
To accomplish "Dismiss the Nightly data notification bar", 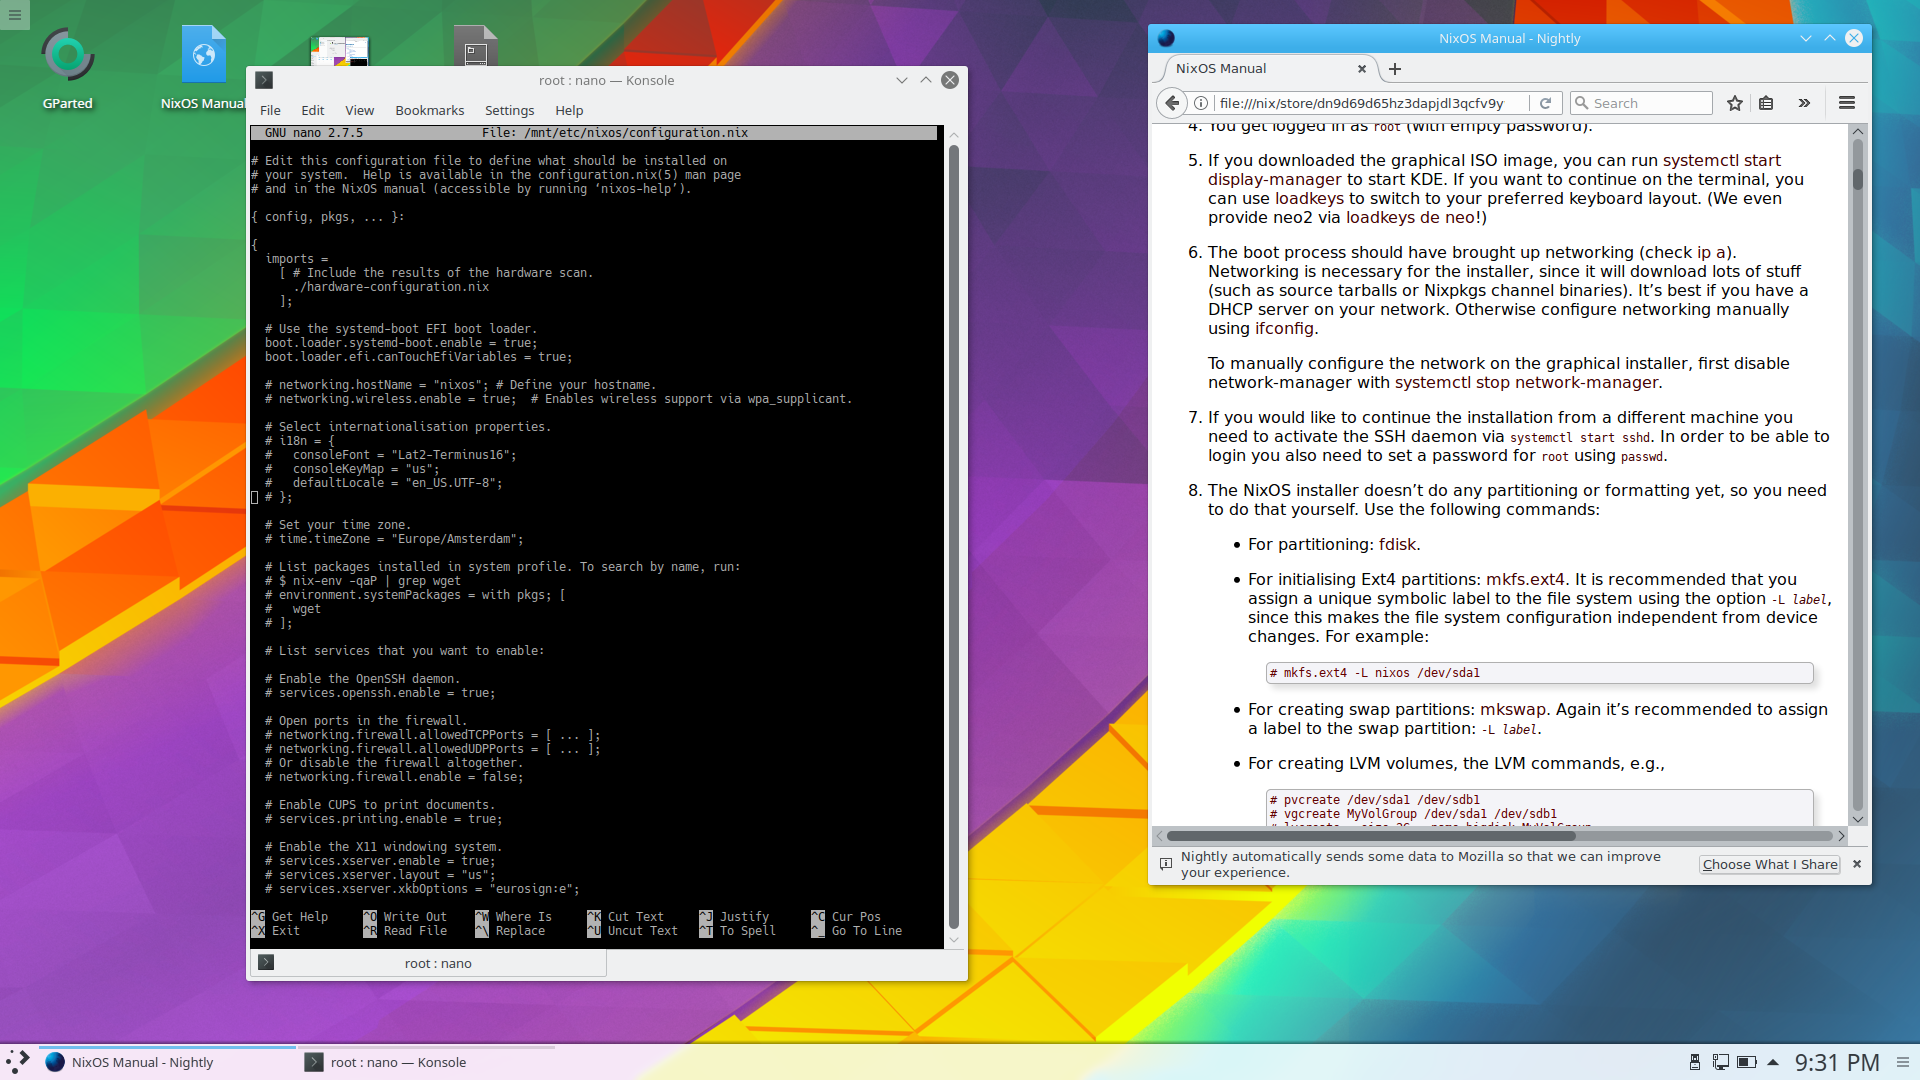I will pyautogui.click(x=1857, y=864).
